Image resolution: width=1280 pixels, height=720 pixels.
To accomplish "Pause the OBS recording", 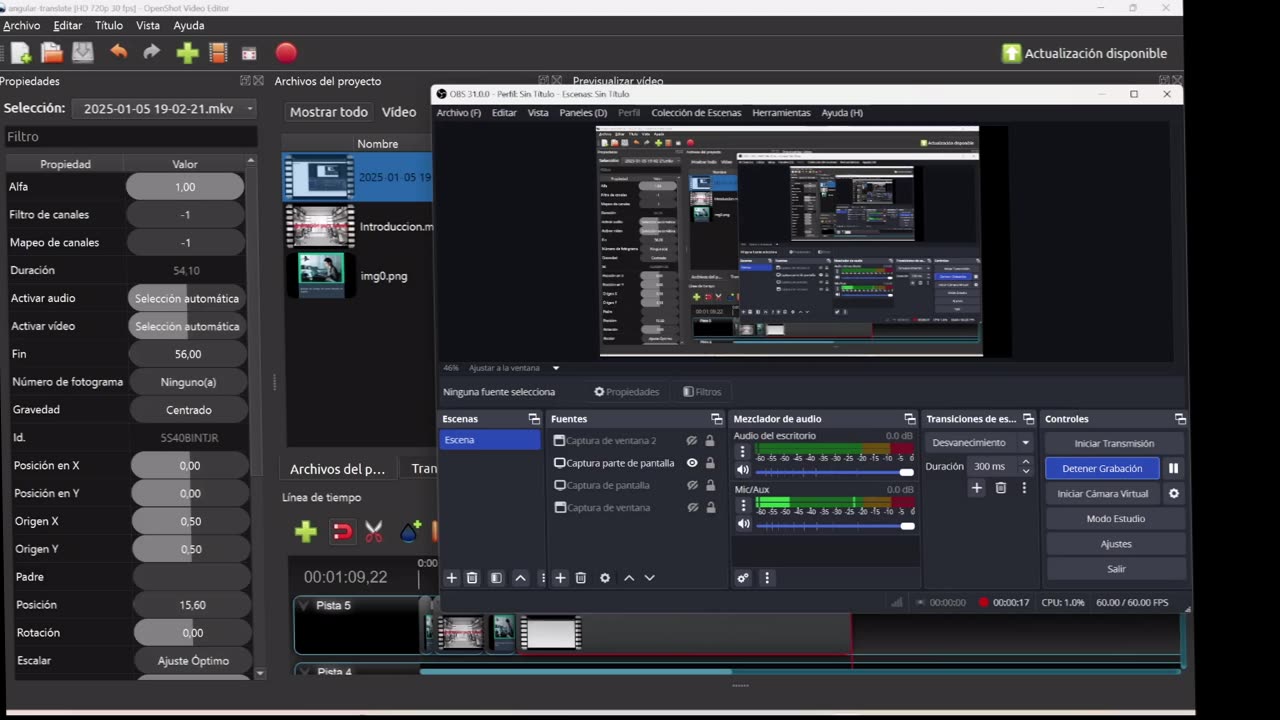I will [x=1174, y=468].
